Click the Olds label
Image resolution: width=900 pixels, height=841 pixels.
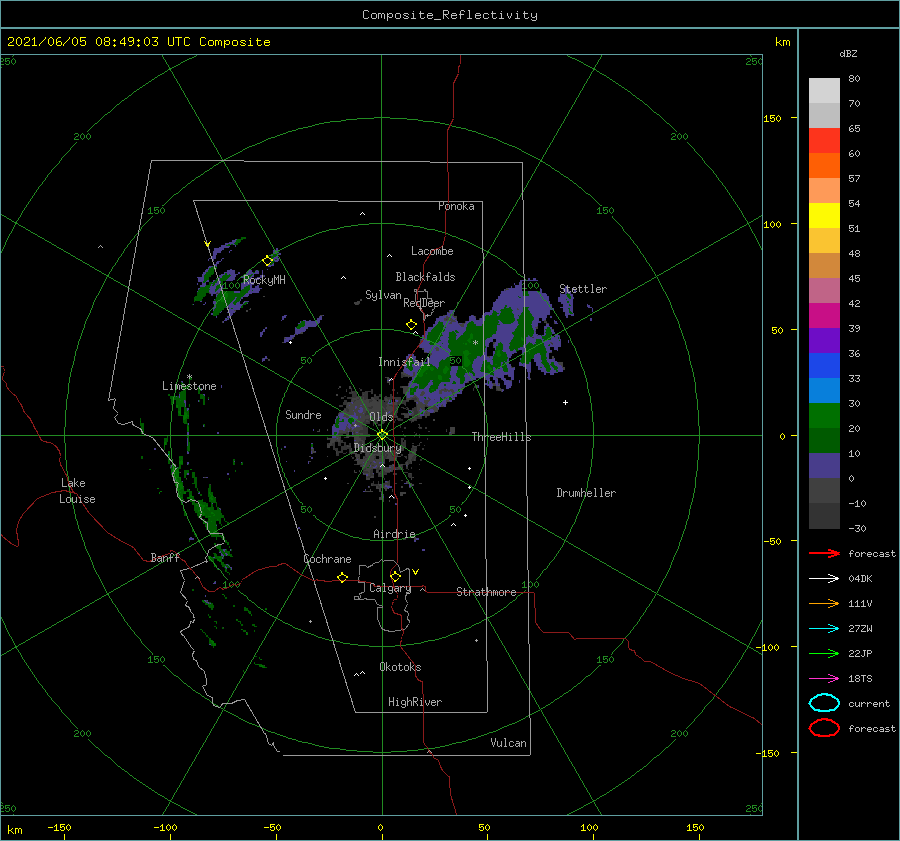(x=381, y=417)
